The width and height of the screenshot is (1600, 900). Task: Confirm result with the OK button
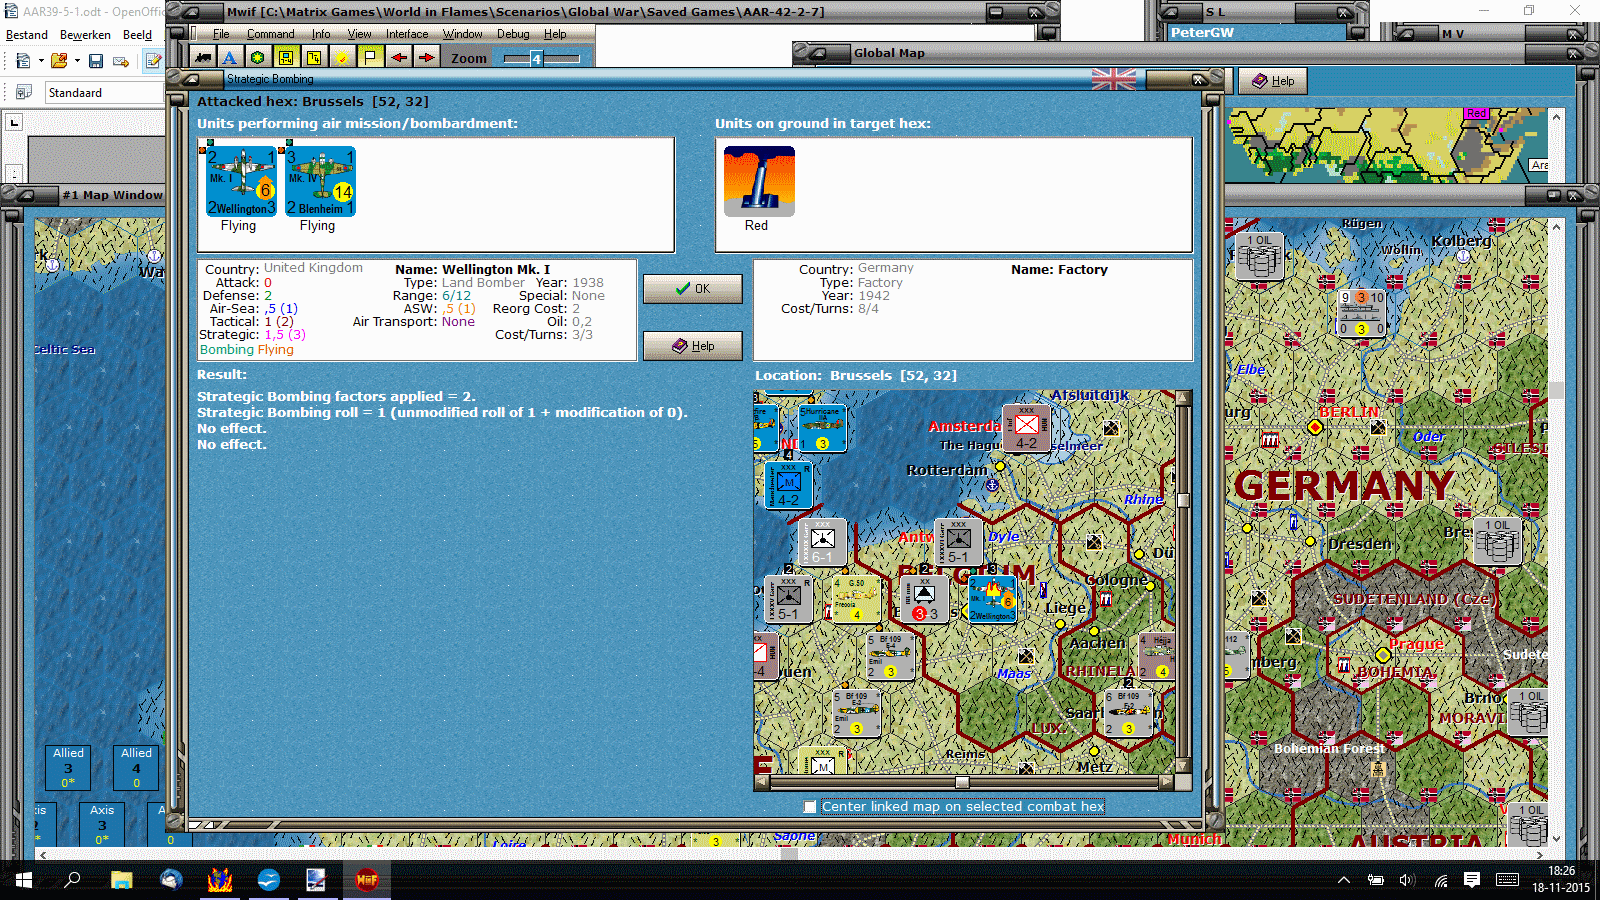click(x=692, y=289)
